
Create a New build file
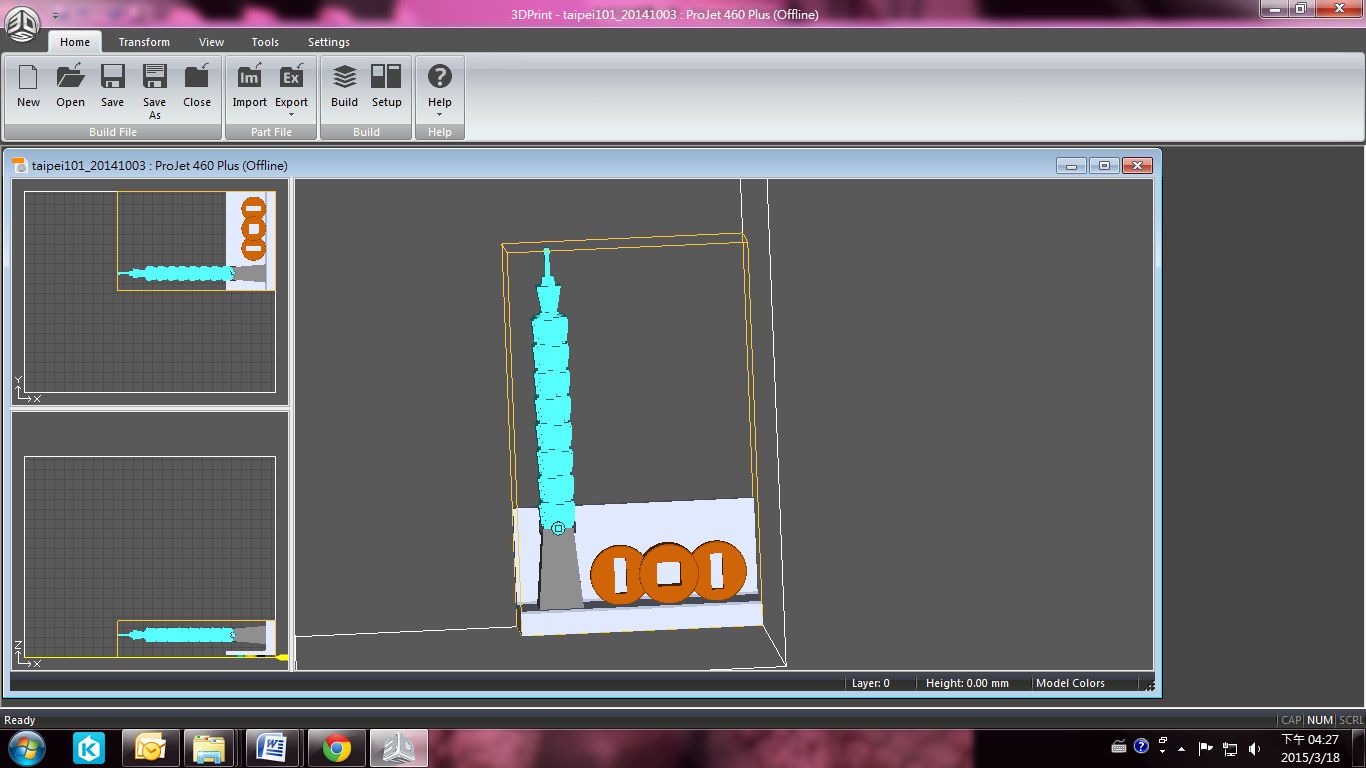point(28,86)
